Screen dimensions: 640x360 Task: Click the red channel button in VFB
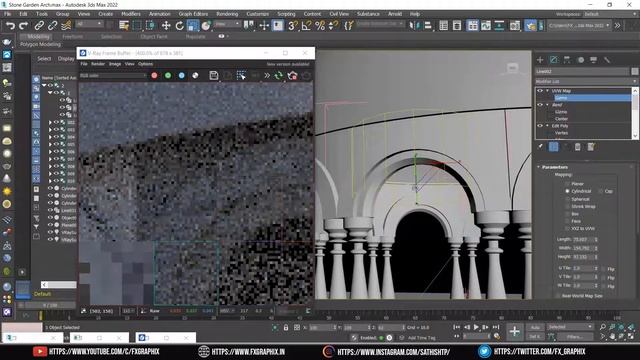[x=154, y=76]
